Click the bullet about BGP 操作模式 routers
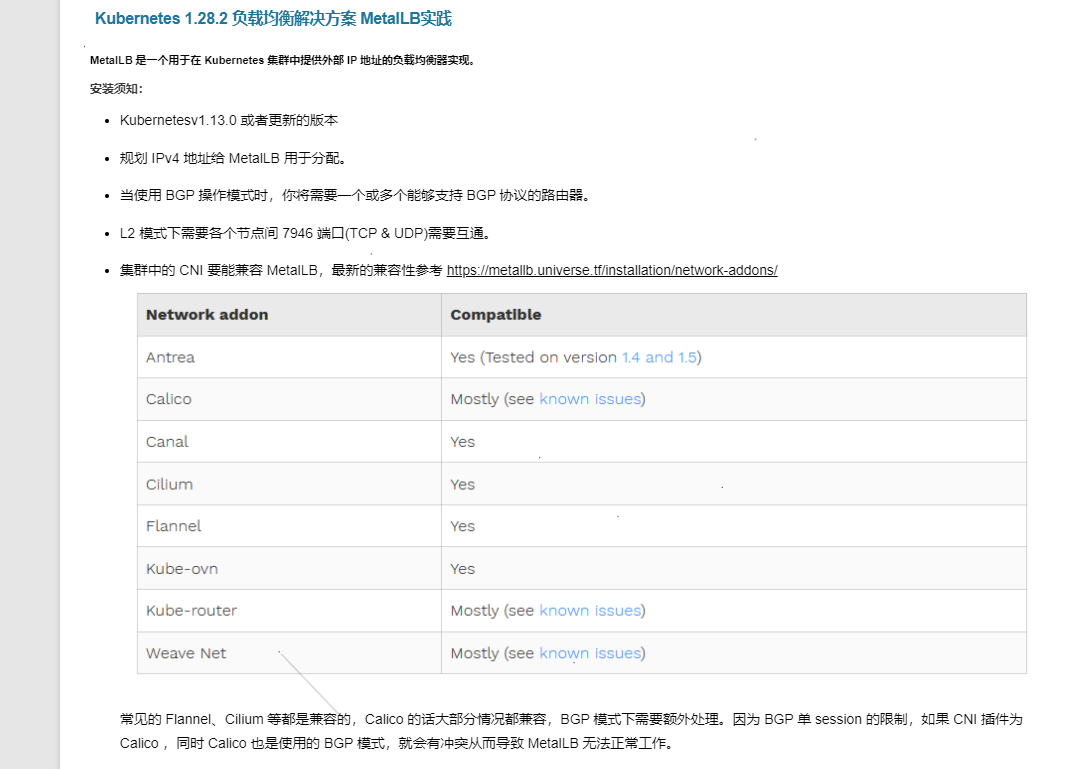 point(355,196)
